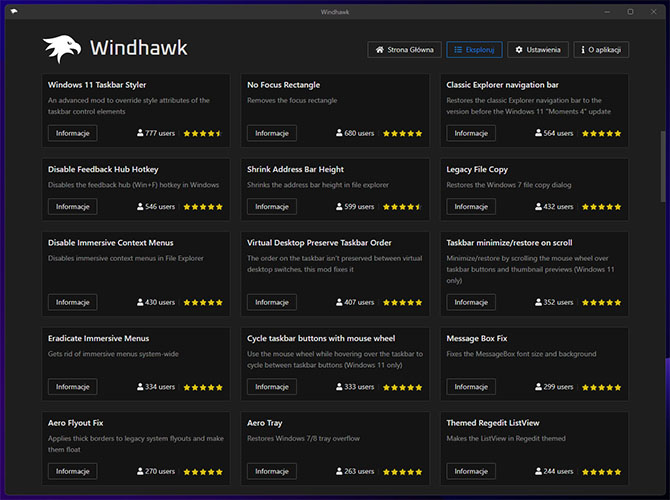Image resolution: width=670 pixels, height=500 pixels.
Task: Click user icon beside 299 users
Action: pyautogui.click(x=538, y=387)
